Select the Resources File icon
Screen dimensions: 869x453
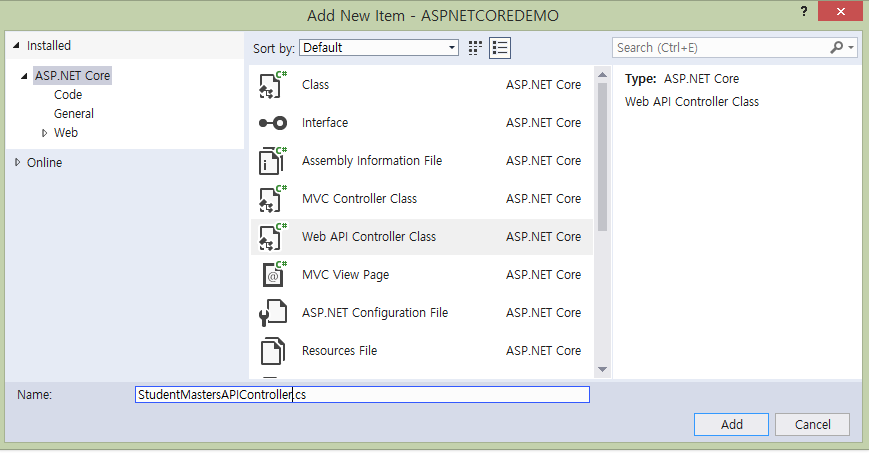pos(273,351)
